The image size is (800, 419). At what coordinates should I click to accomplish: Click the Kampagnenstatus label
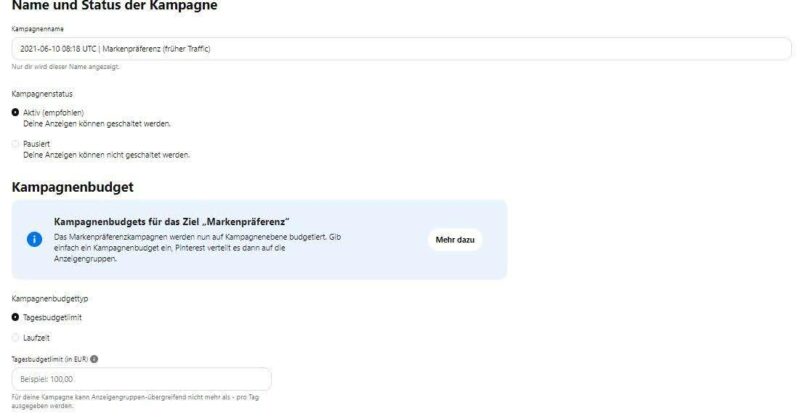(x=42, y=94)
